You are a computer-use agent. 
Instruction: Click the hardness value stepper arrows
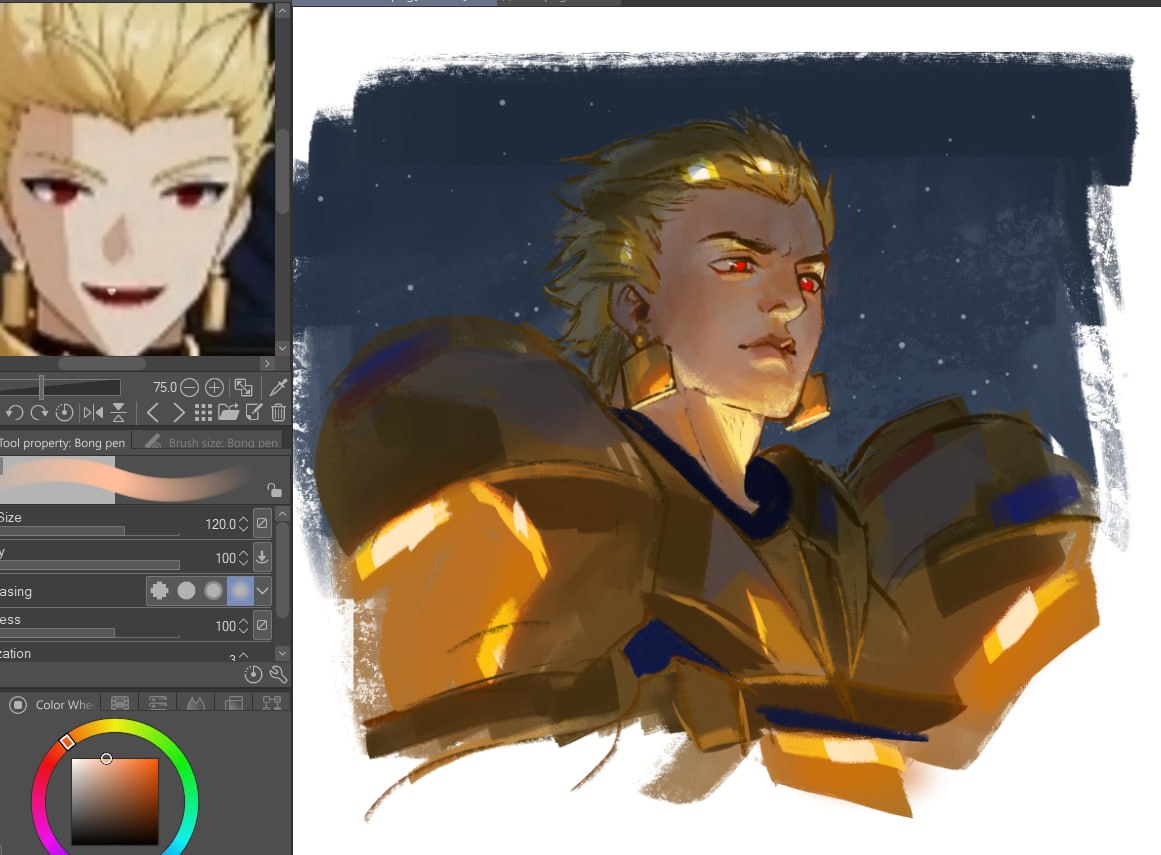(x=243, y=626)
